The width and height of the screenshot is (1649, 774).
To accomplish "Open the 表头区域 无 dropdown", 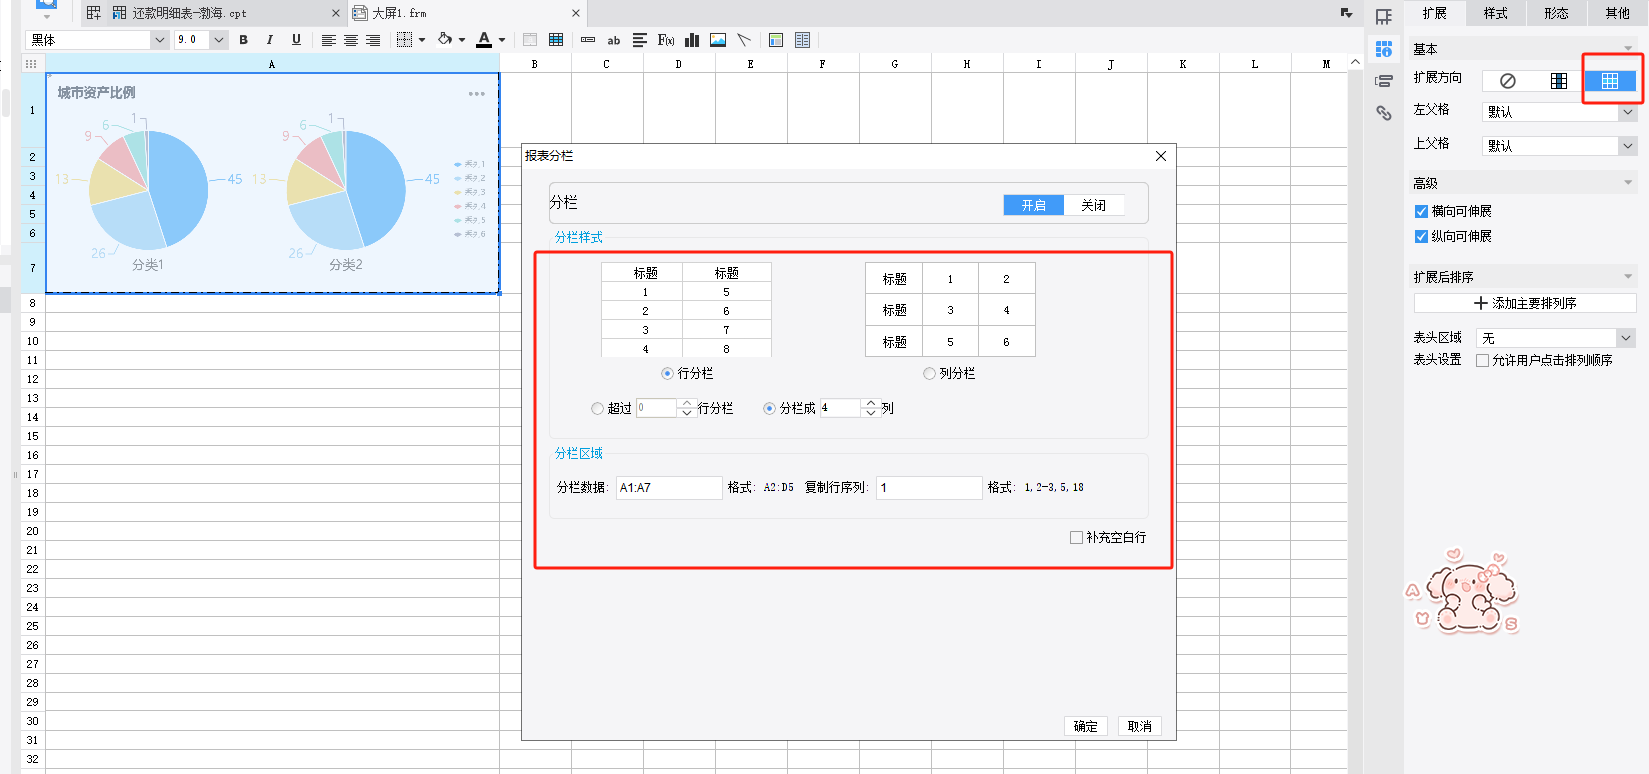I will [x=1626, y=338].
